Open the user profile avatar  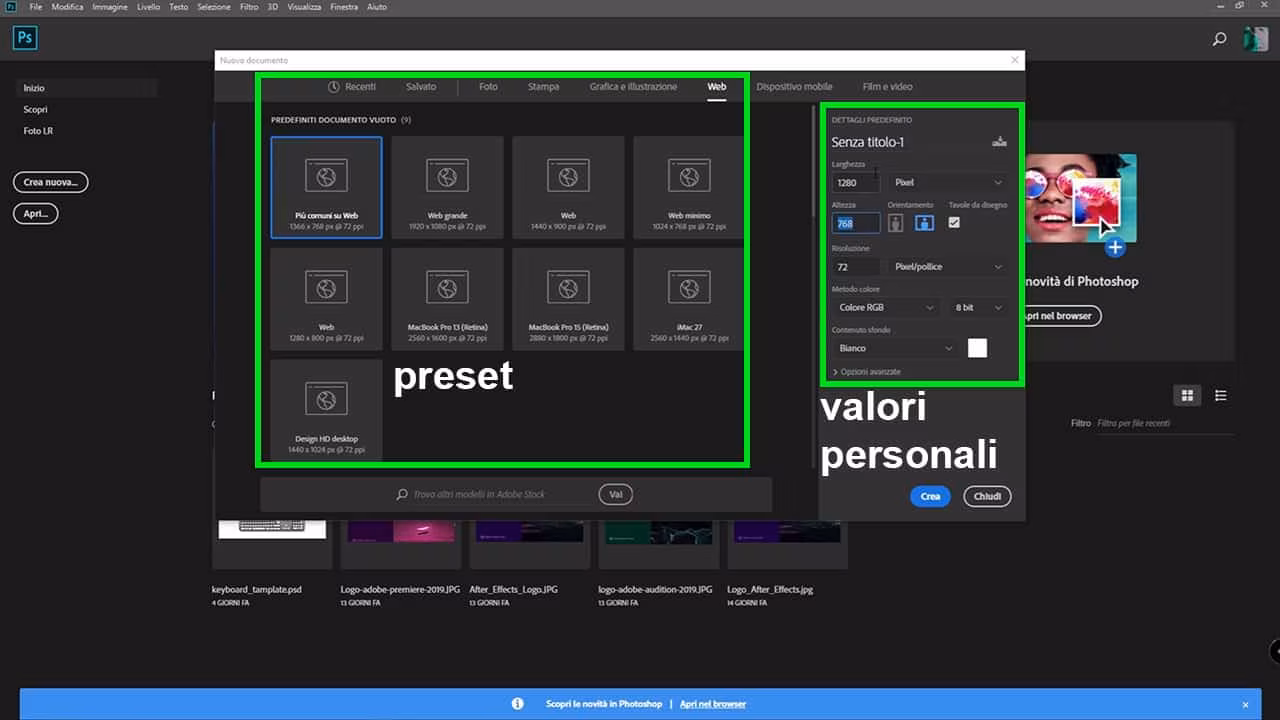click(1255, 39)
